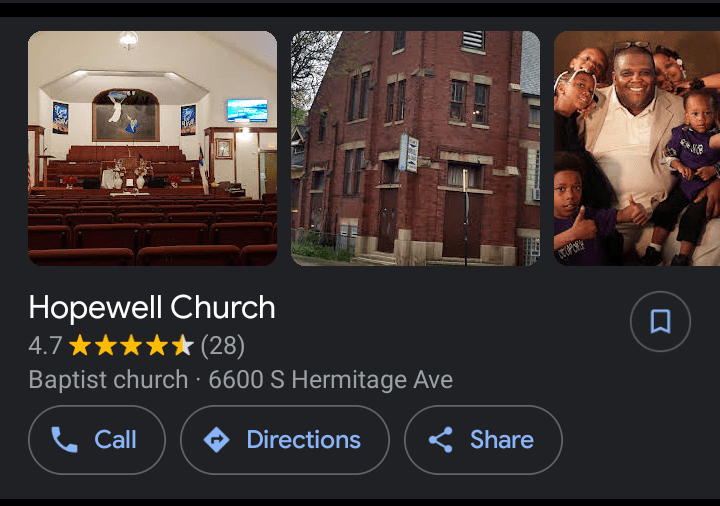Click the Baptist church category text
Image resolution: width=720 pixels, height=506 pixels.
point(108,380)
